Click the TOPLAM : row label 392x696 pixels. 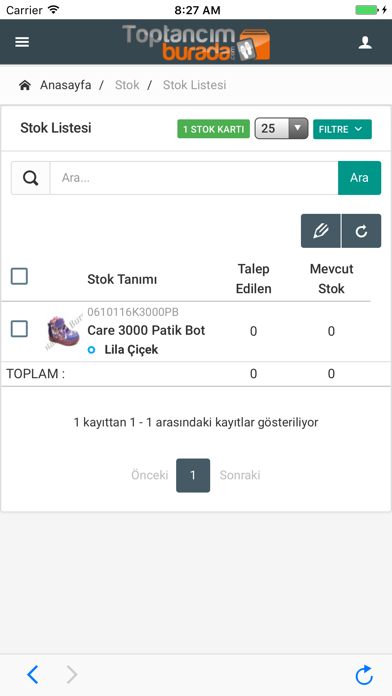pyautogui.click(x=36, y=374)
